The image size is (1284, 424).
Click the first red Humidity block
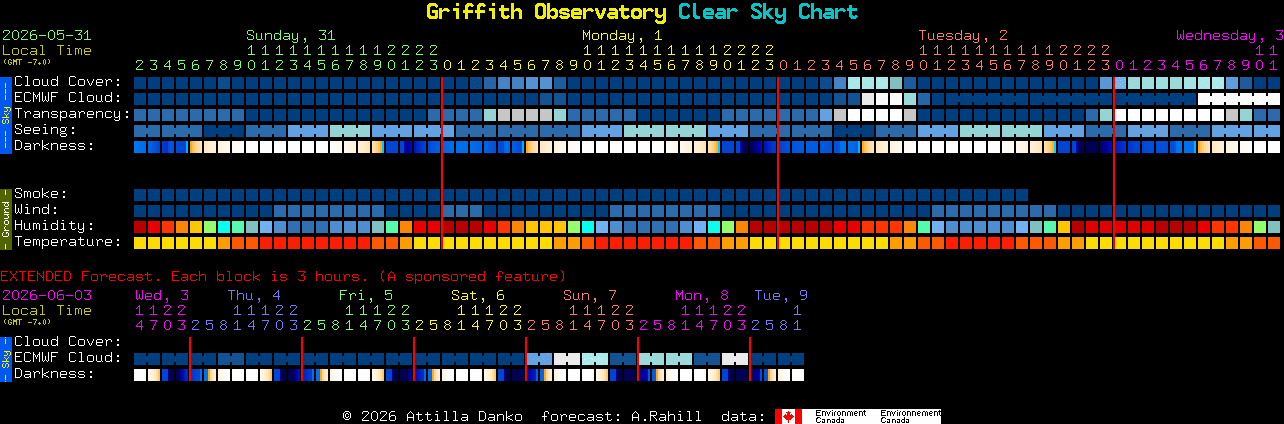point(140,227)
